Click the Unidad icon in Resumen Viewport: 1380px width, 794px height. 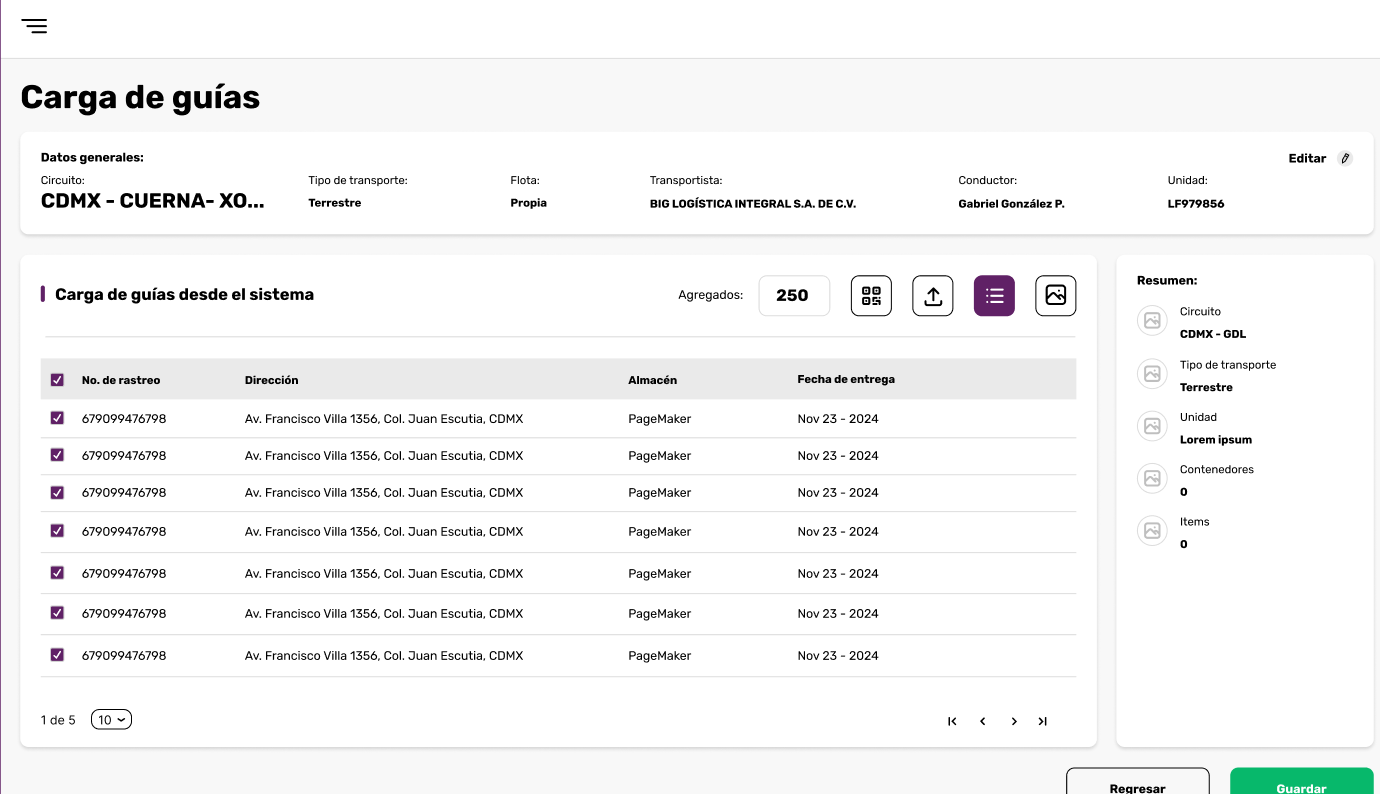(1152, 426)
